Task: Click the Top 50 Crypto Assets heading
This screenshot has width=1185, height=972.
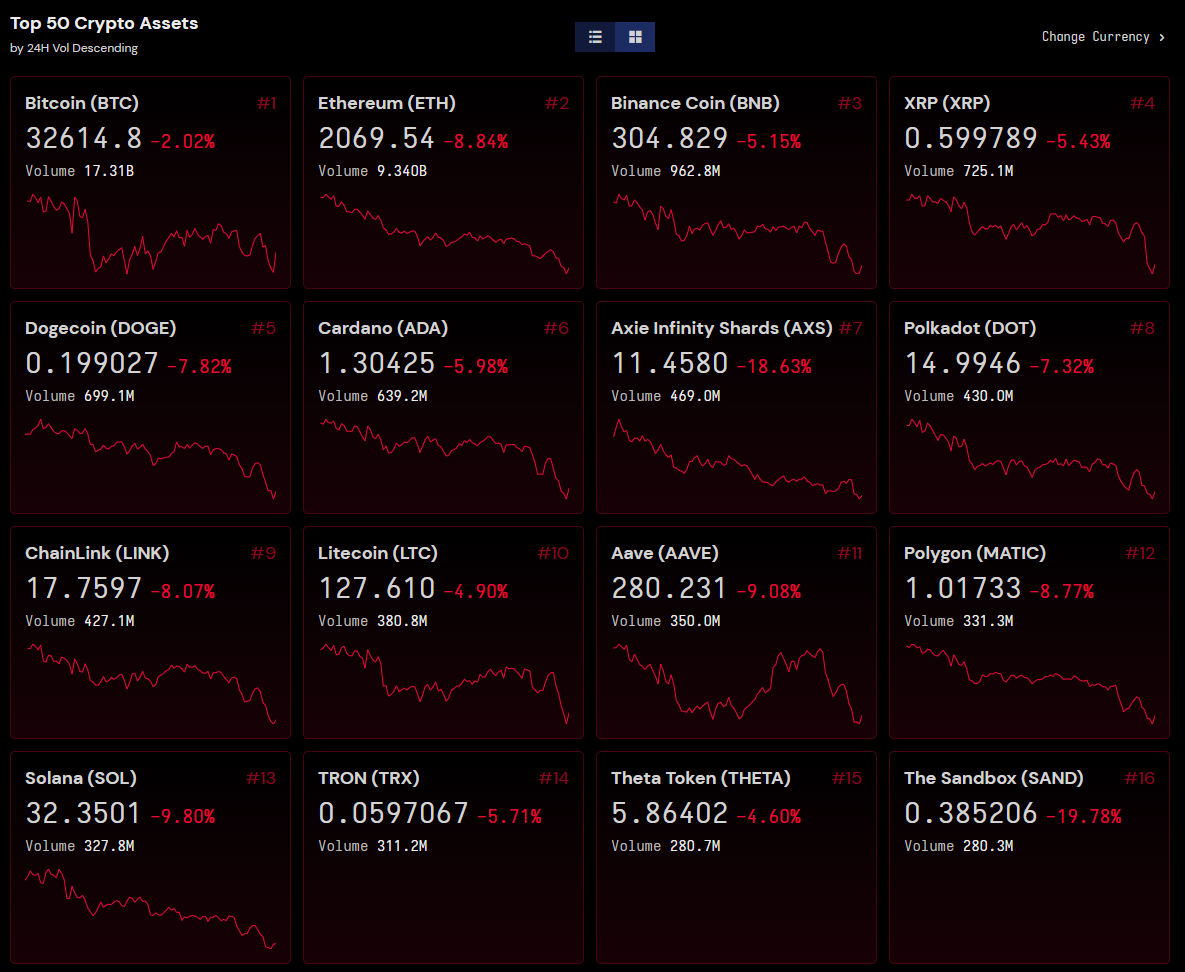Action: click(x=104, y=23)
